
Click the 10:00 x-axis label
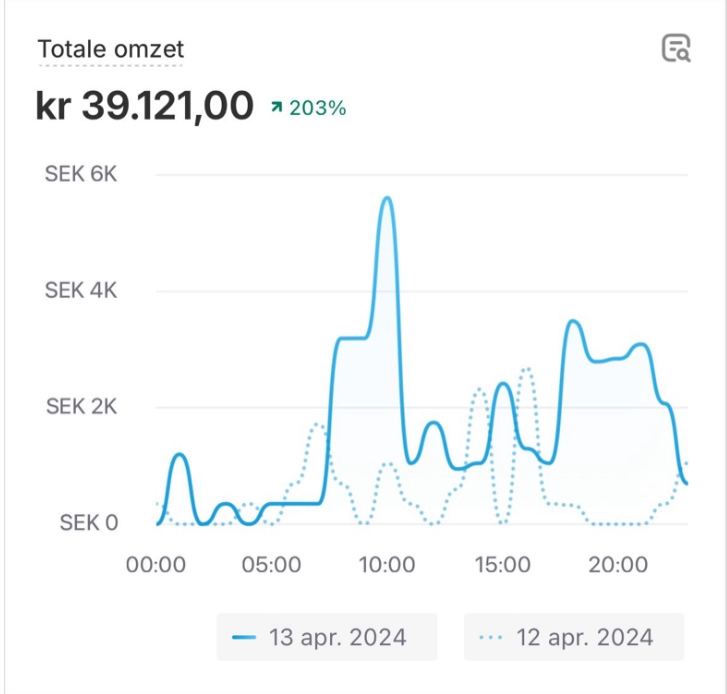coord(387,565)
